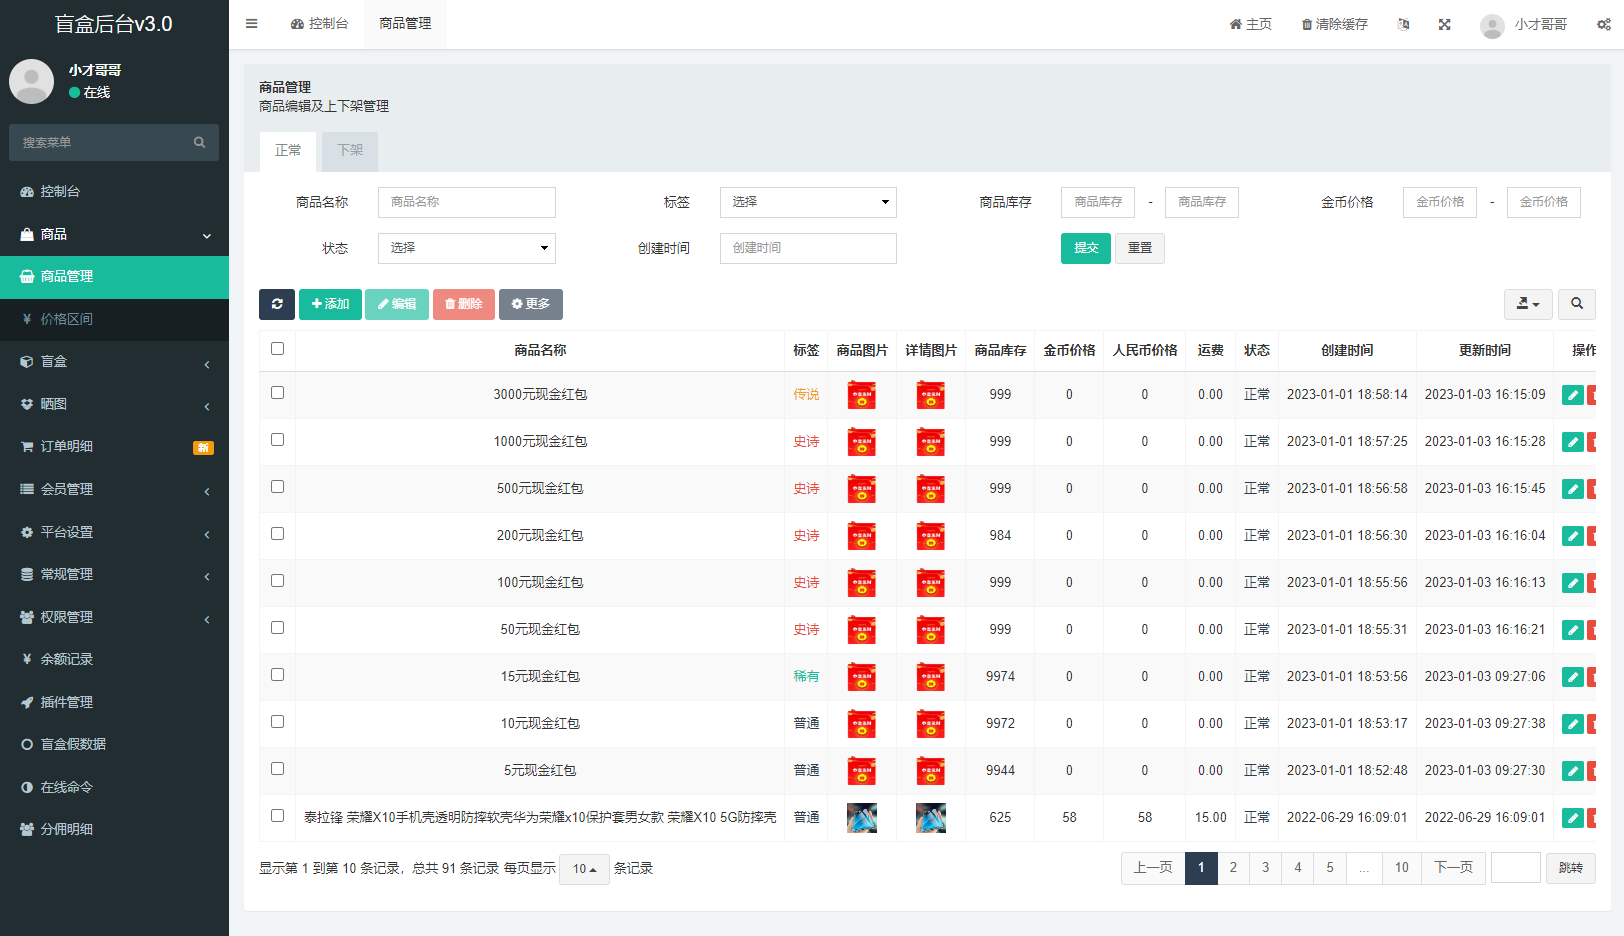Open 在线命令 in the sidebar

pos(114,787)
